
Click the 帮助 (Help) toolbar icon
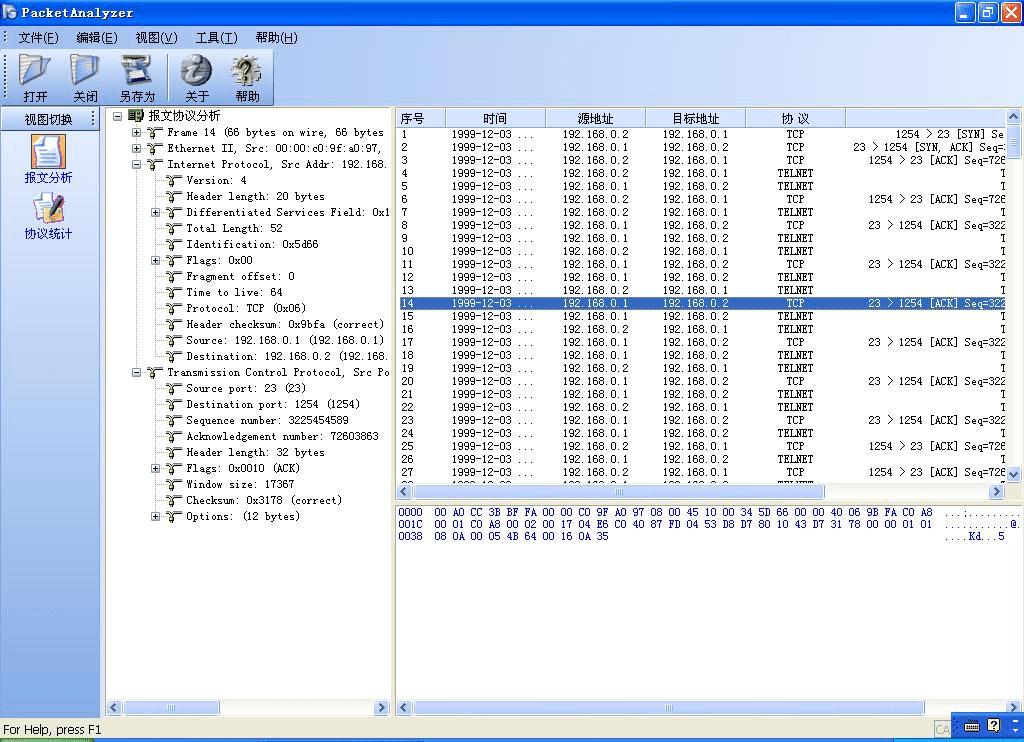pos(246,77)
